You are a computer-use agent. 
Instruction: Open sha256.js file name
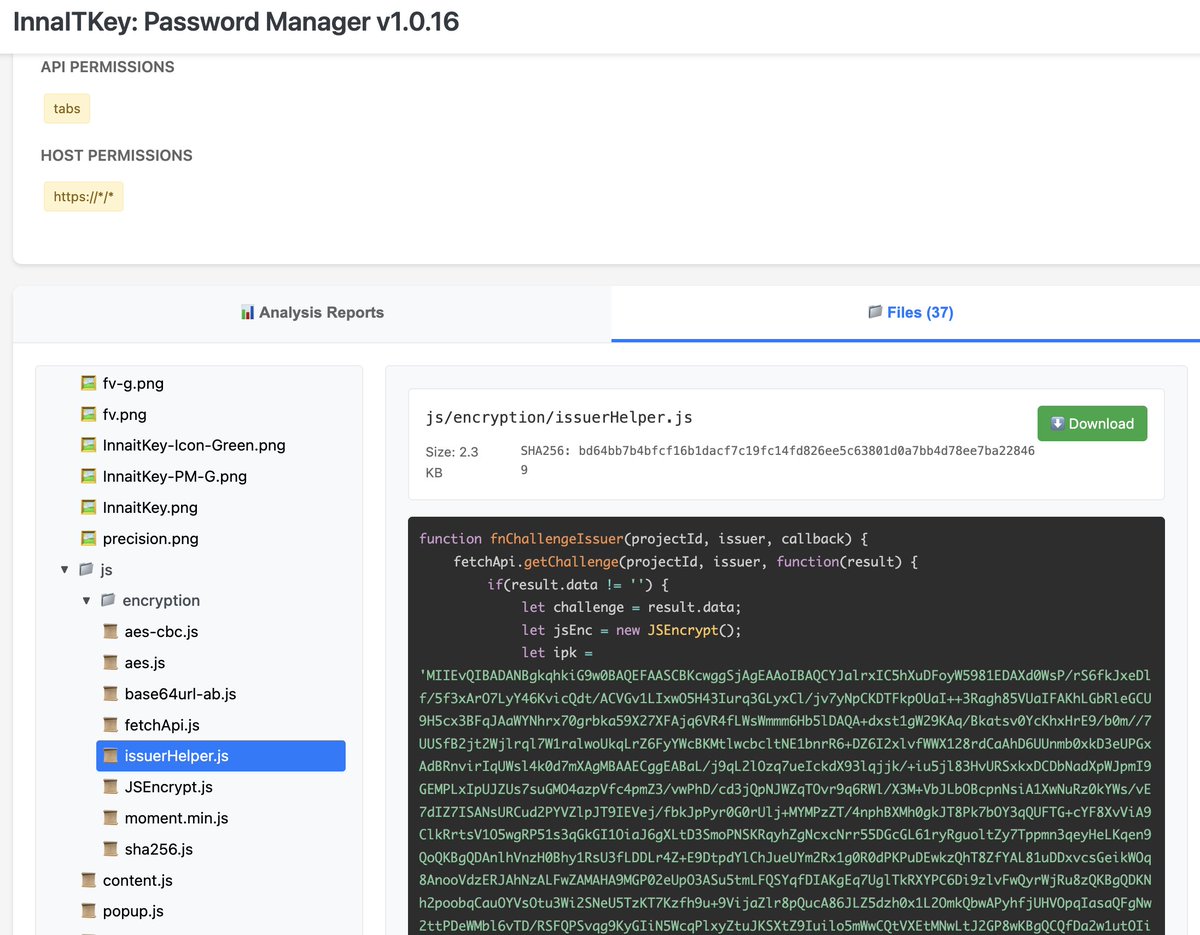pyautogui.click(x=158, y=849)
